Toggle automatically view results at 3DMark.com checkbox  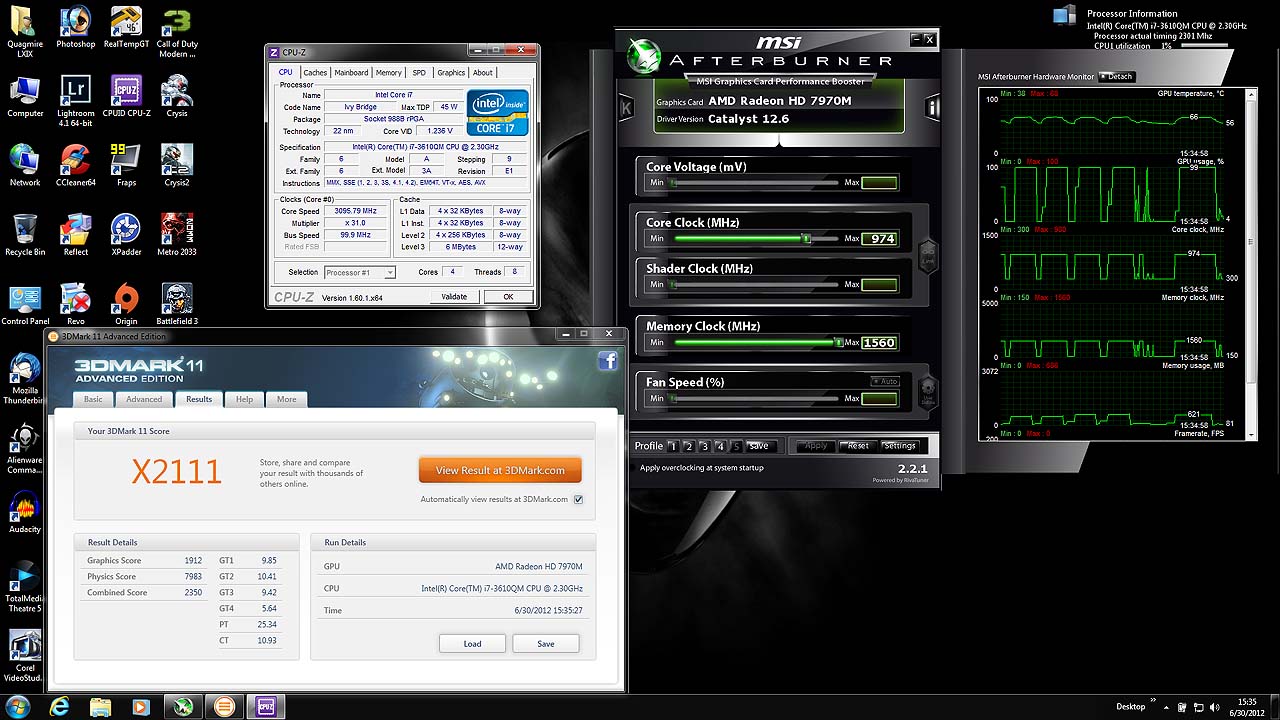pyautogui.click(x=578, y=499)
